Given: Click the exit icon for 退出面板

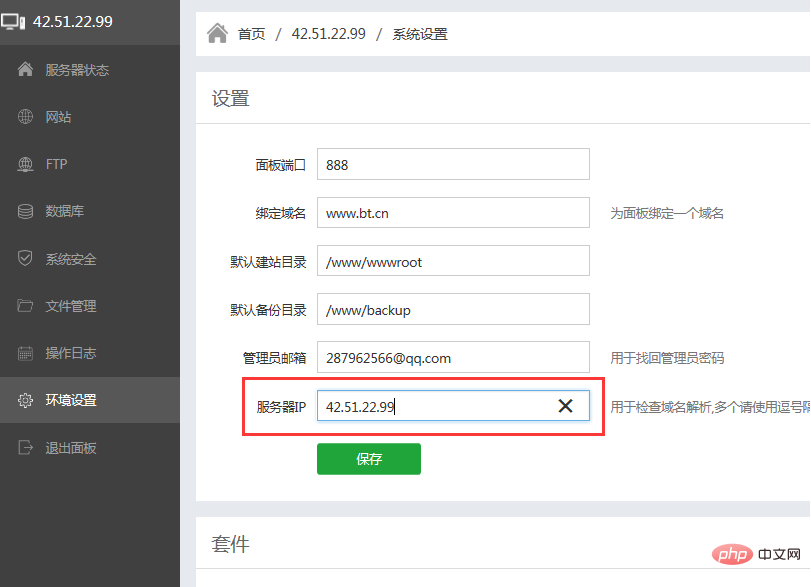Looking at the screenshot, I should coord(25,447).
